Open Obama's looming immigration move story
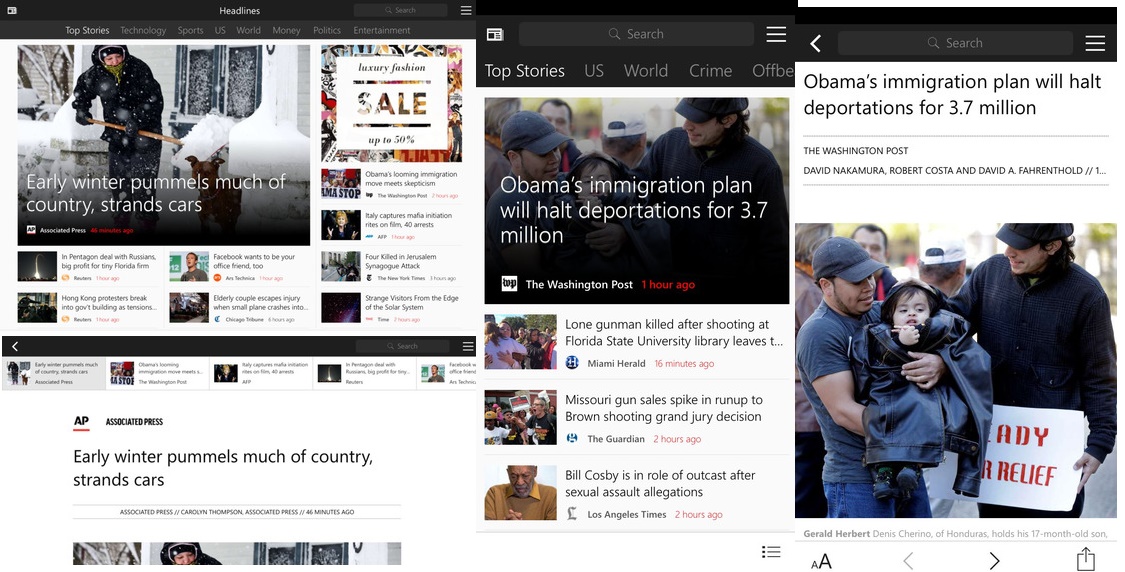 (391, 184)
